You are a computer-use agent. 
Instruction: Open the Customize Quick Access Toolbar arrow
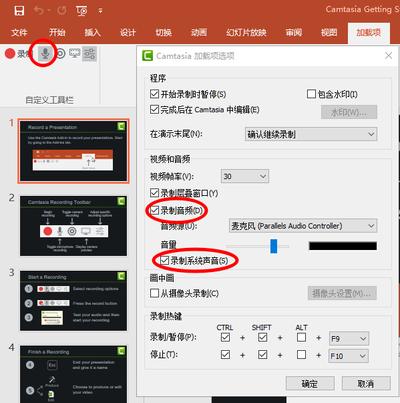pyautogui.click(x=100, y=11)
